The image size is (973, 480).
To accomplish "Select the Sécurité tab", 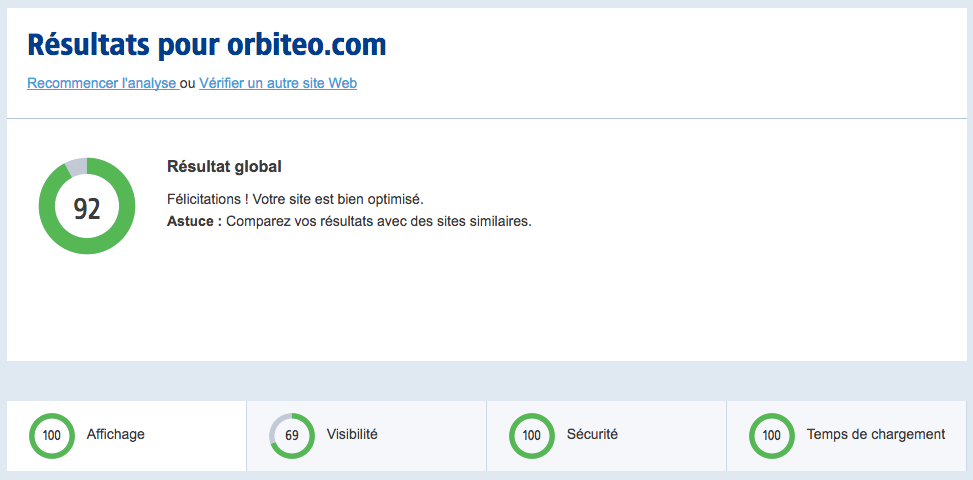I will [606, 435].
